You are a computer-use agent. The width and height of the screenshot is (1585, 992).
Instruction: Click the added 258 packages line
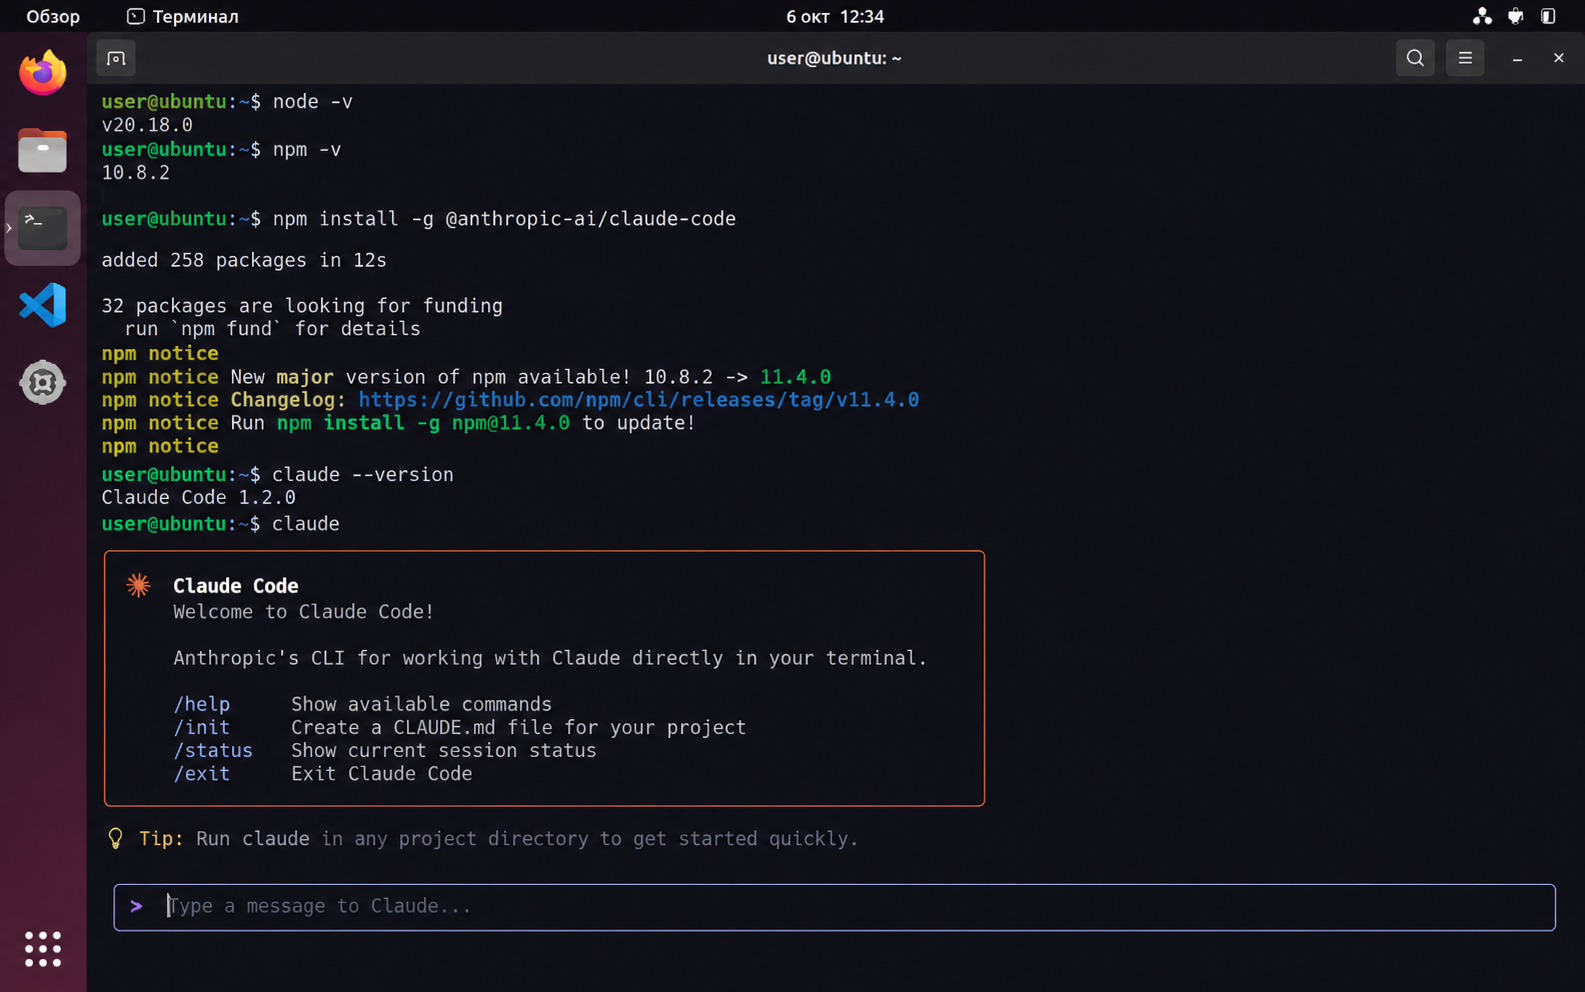244,260
